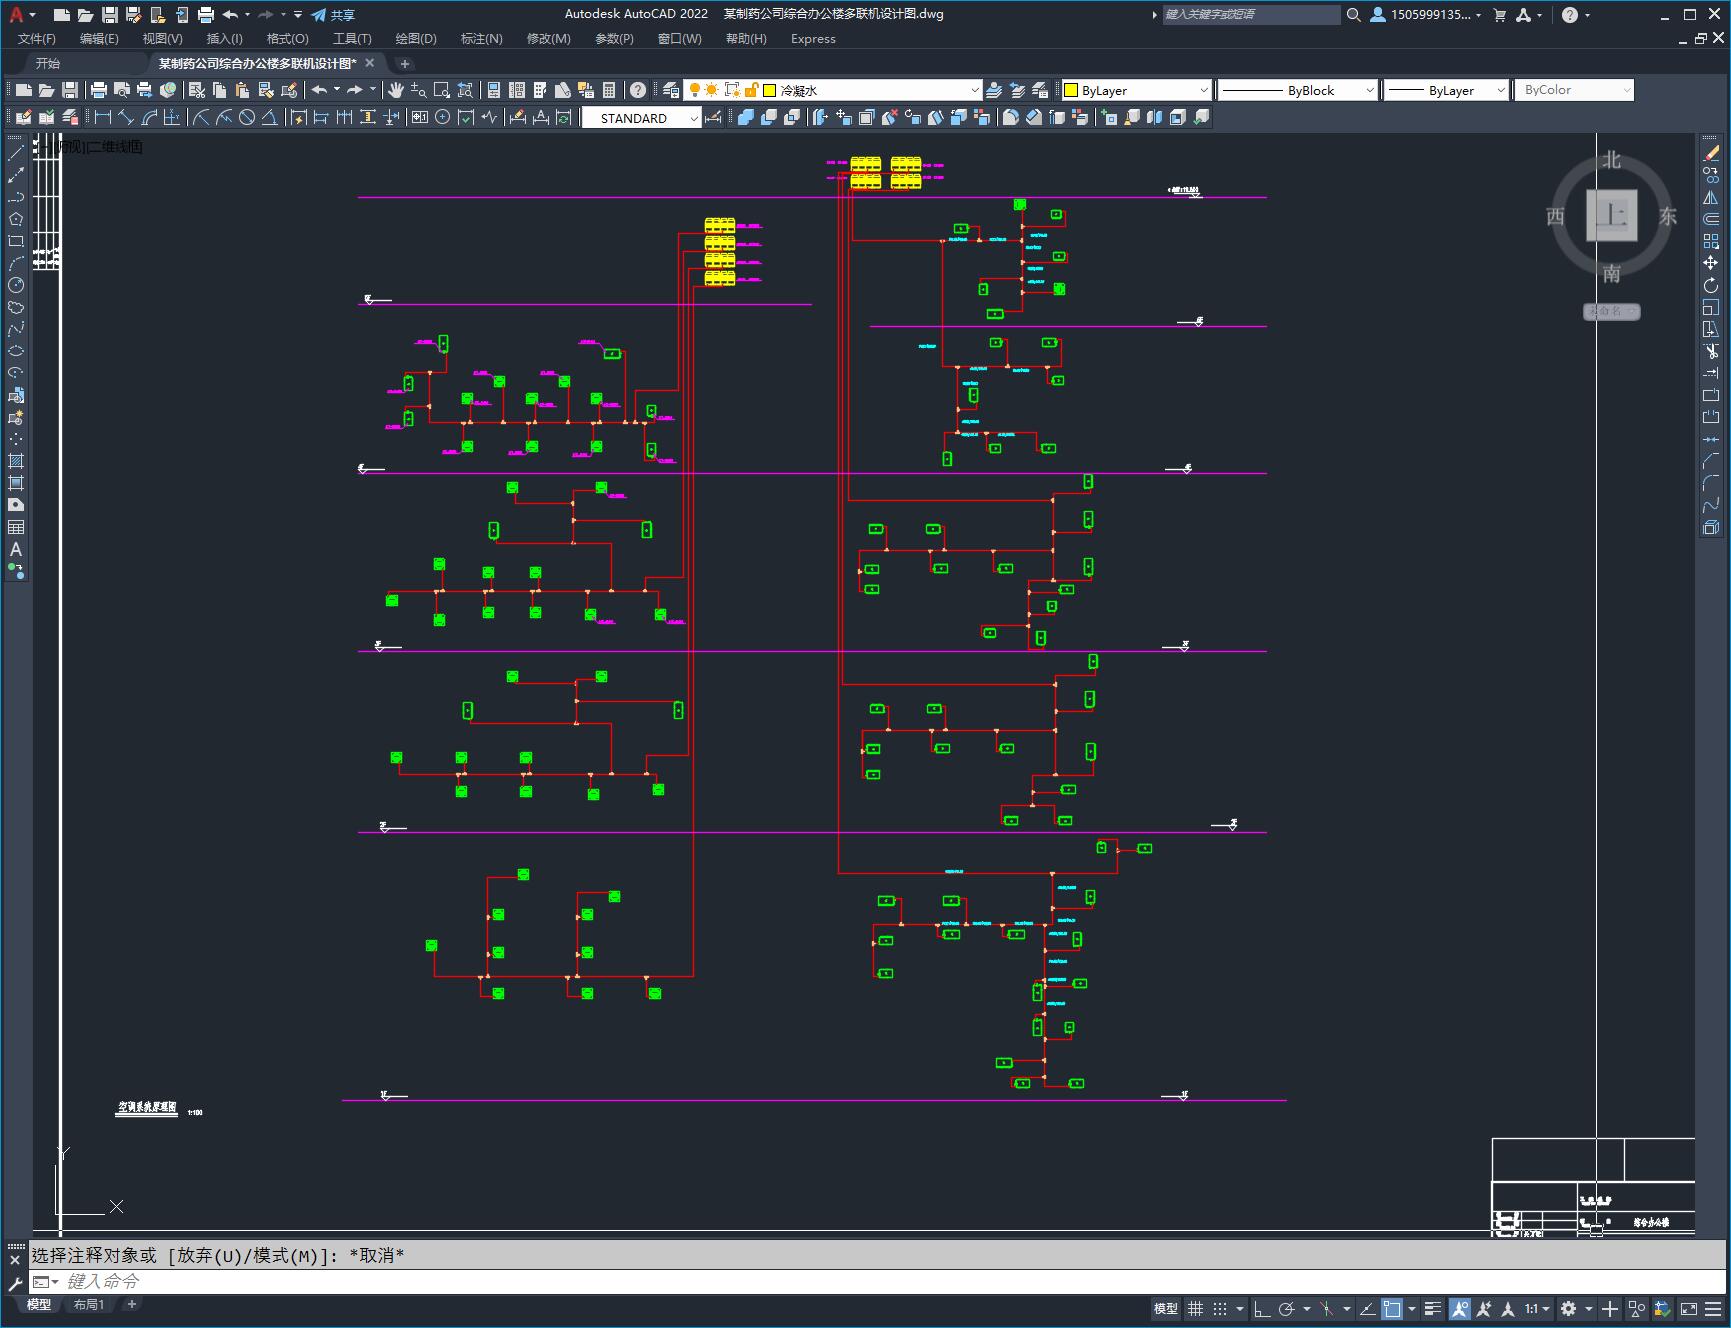Select the Hatch tool
This screenshot has height=1328, width=1731.
tap(16, 461)
